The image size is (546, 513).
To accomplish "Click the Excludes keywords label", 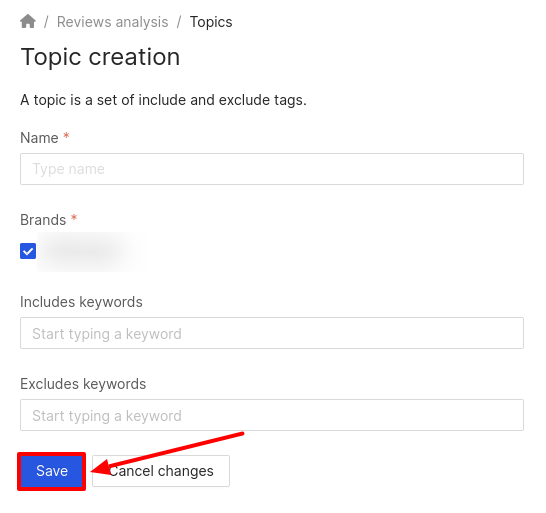I will 83,384.
